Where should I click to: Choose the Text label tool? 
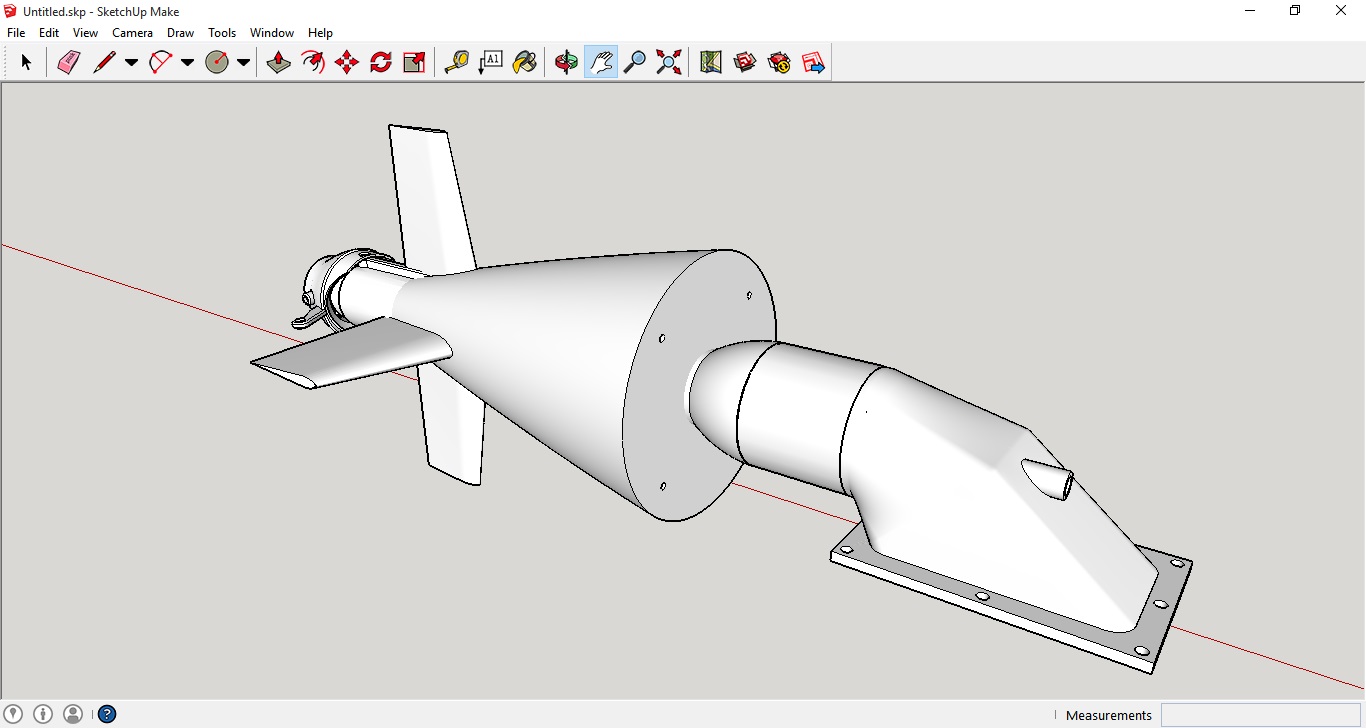(x=491, y=63)
